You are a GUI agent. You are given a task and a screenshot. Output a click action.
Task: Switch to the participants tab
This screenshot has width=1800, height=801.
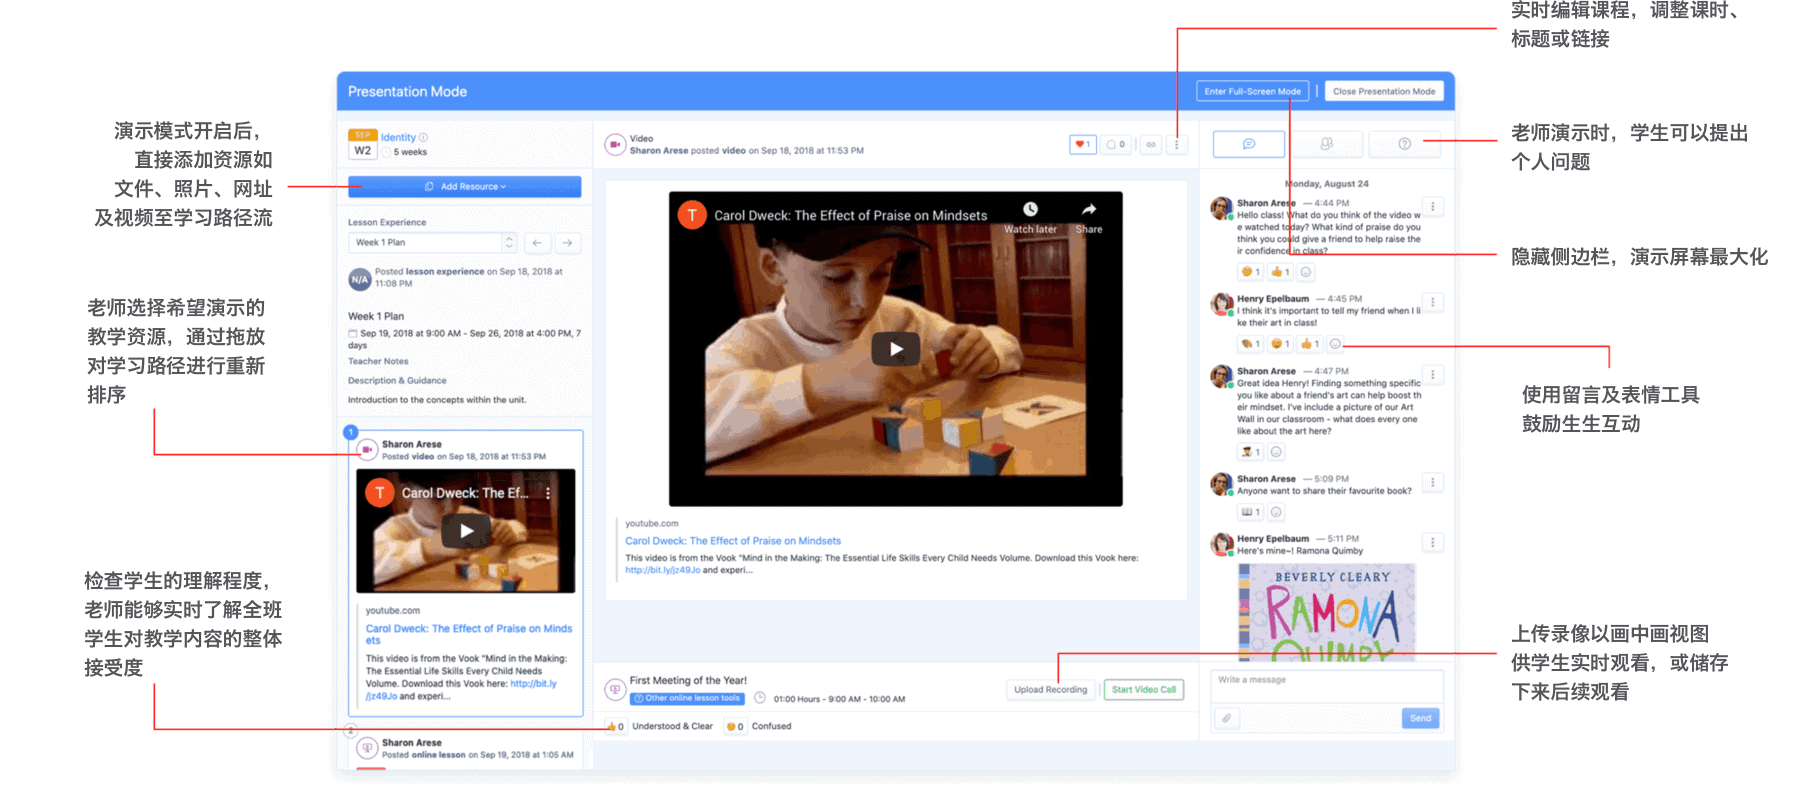pos(1326,144)
